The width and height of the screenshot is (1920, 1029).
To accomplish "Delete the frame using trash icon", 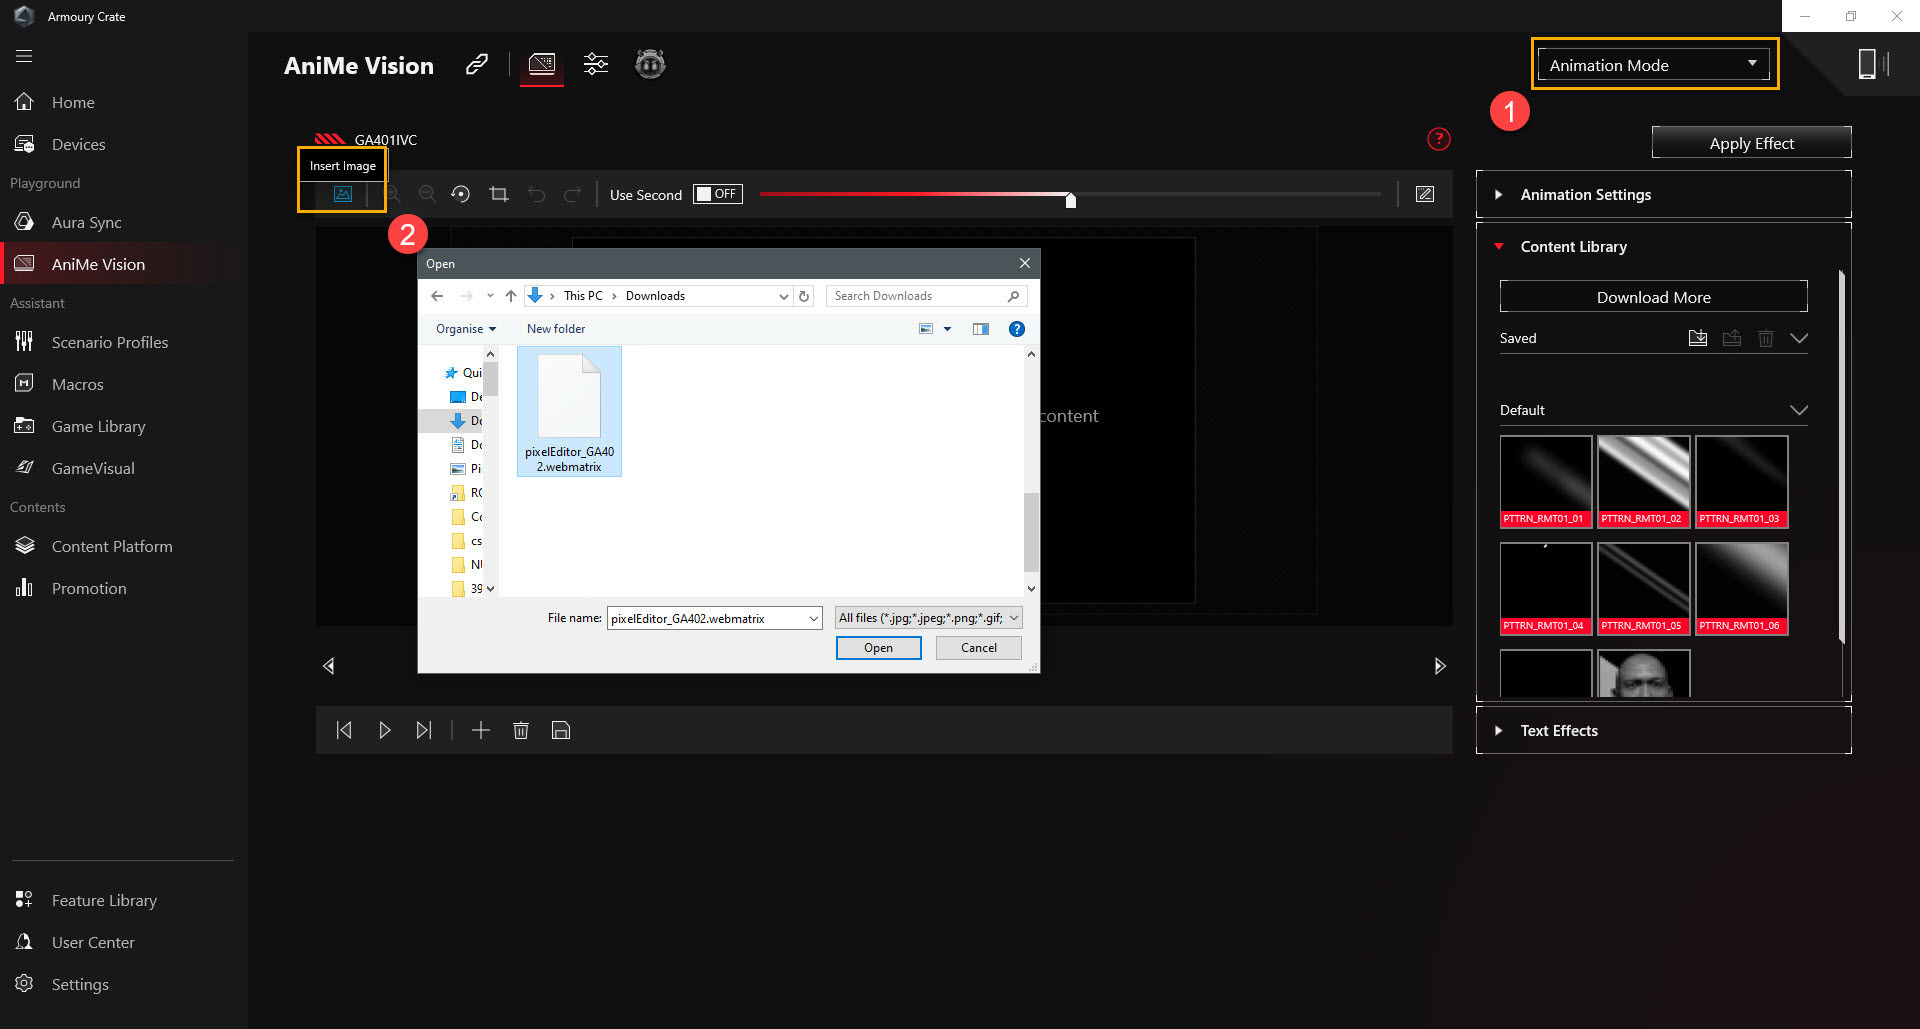I will click(x=521, y=731).
